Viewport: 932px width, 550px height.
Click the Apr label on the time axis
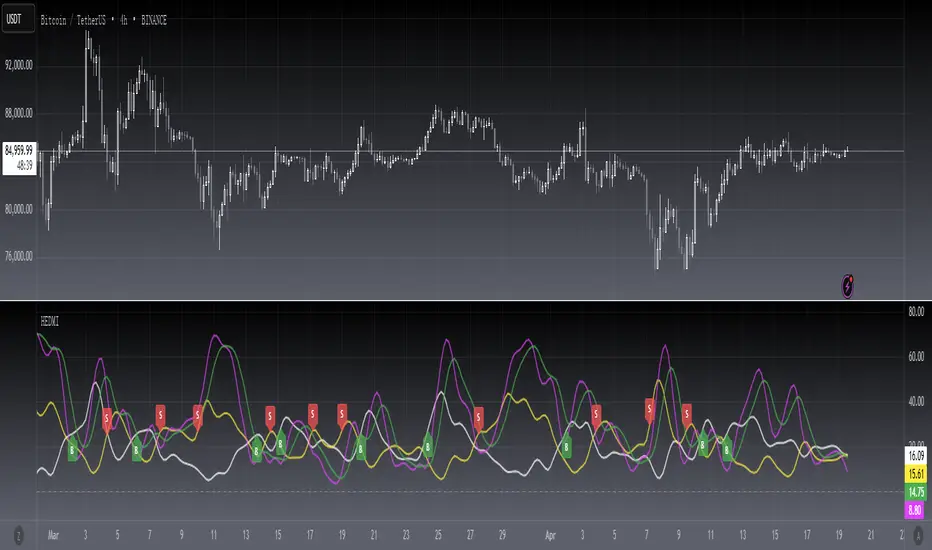click(550, 535)
